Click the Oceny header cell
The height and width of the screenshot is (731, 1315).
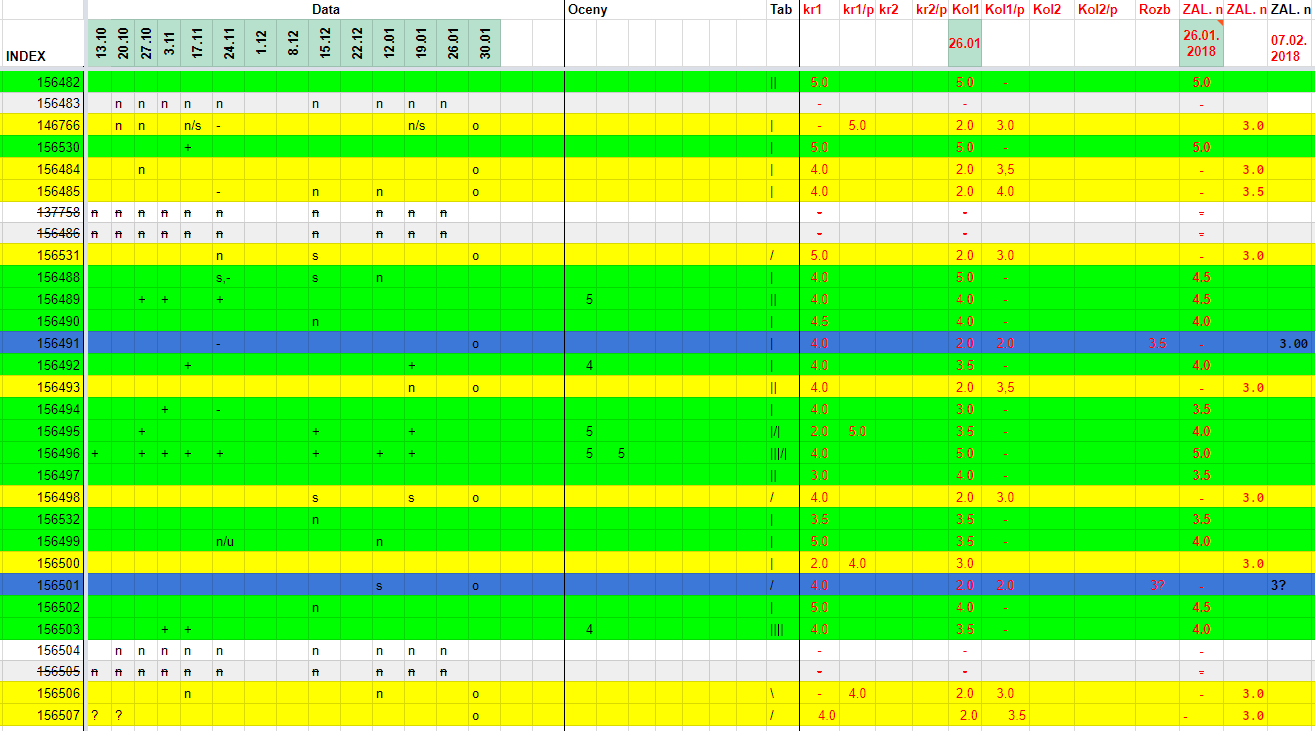(587, 9)
